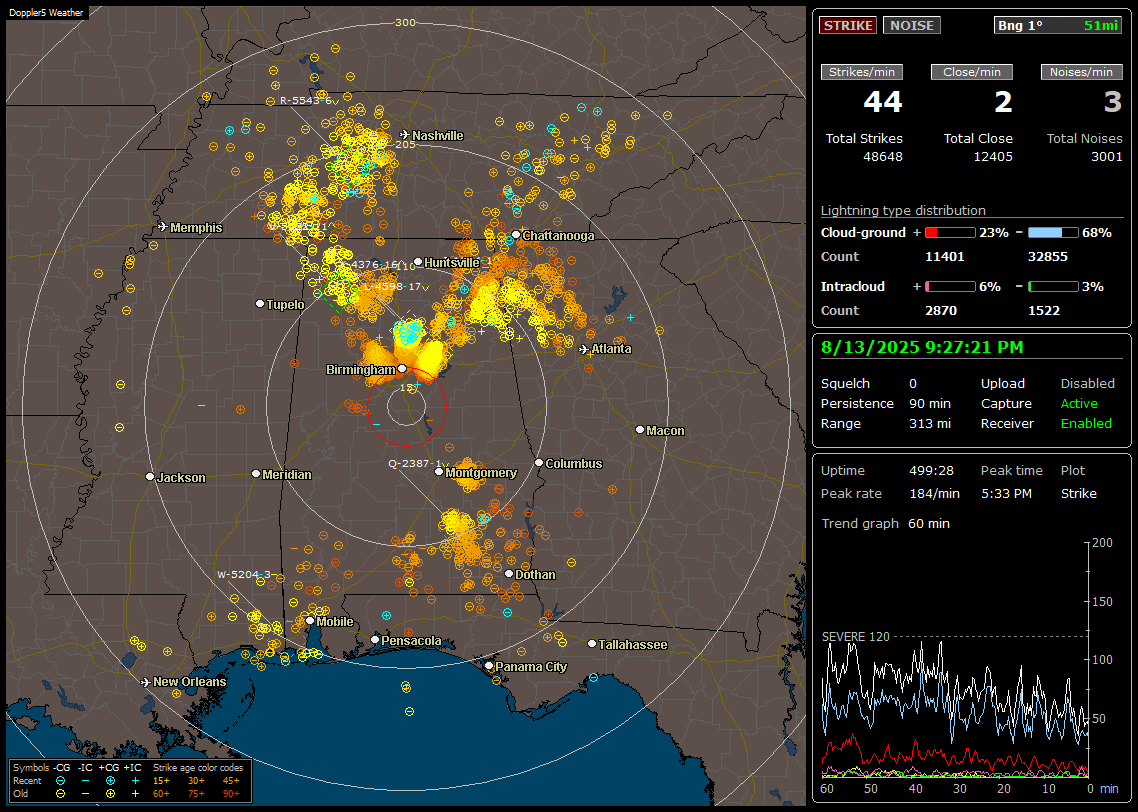Click the Upload Disabled status
This screenshot has width=1138, height=812.
click(x=1087, y=383)
